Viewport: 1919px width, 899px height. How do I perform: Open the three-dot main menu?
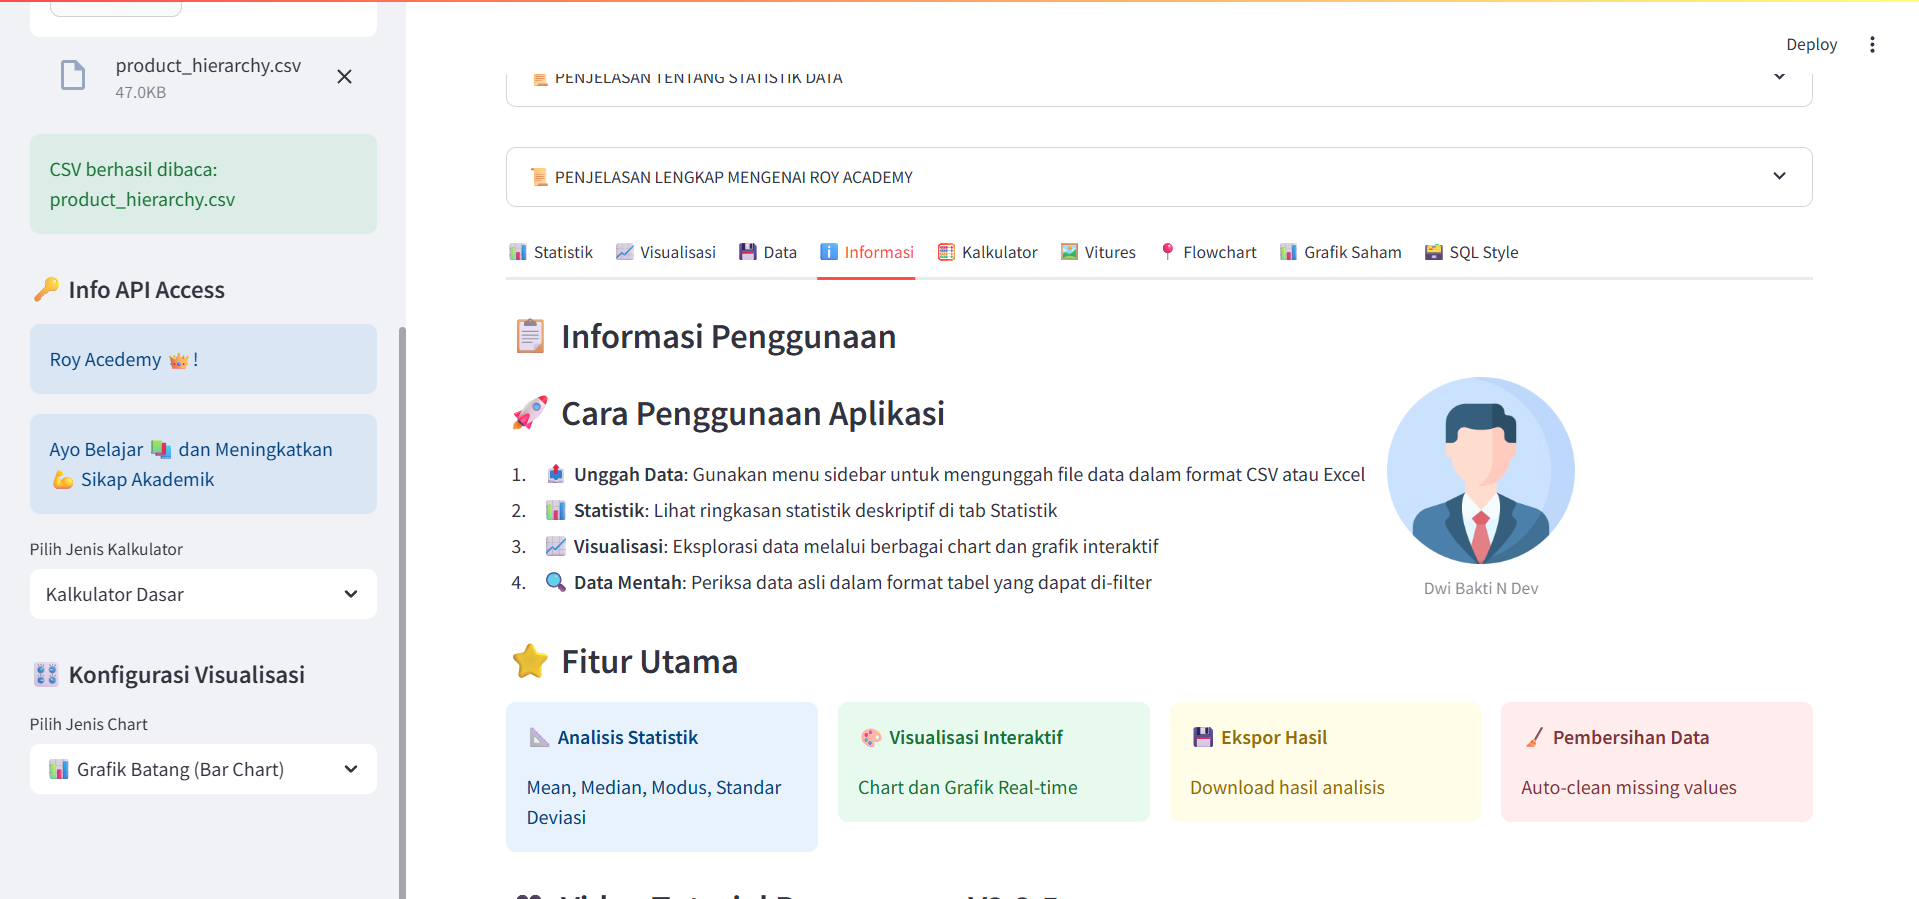coord(1872,45)
